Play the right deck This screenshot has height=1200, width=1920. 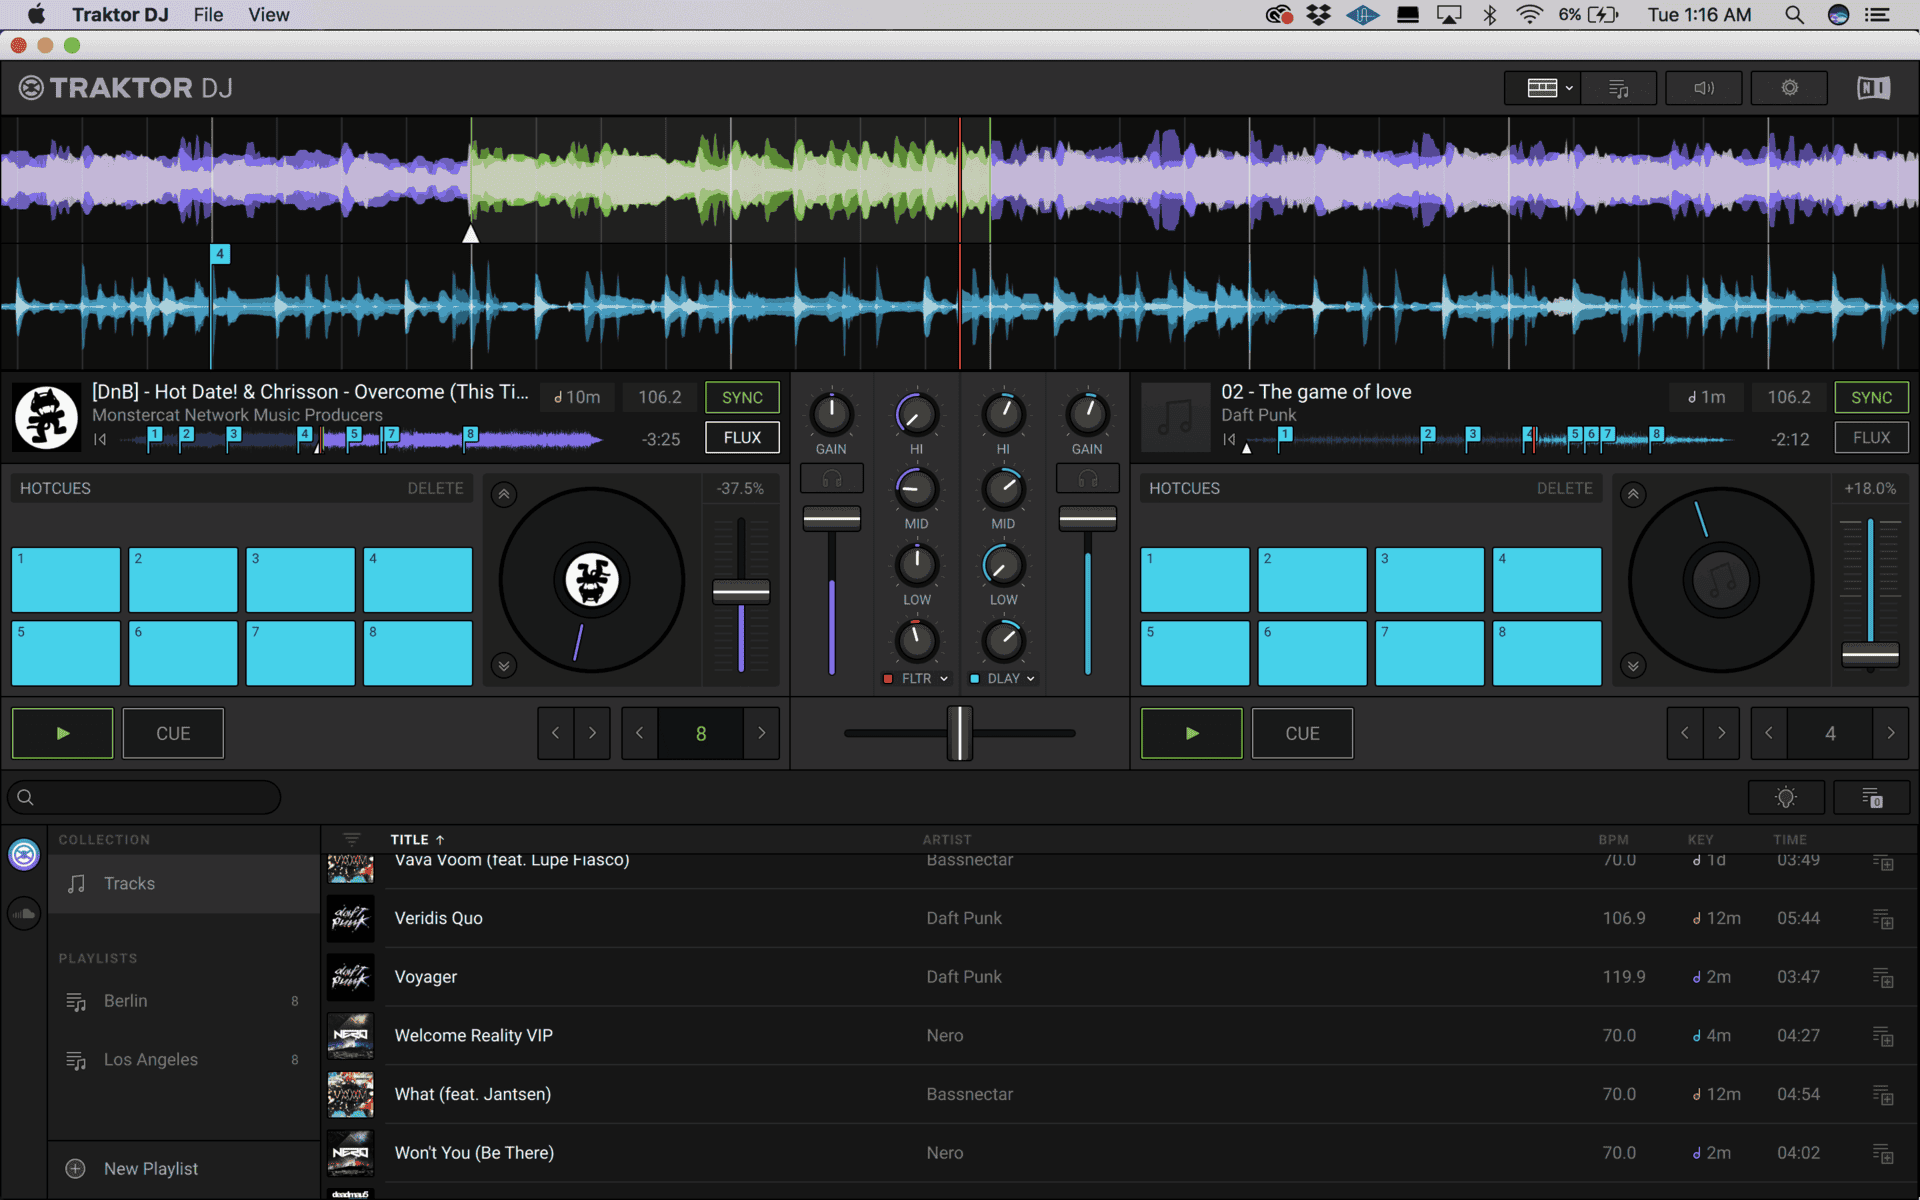click(1191, 733)
